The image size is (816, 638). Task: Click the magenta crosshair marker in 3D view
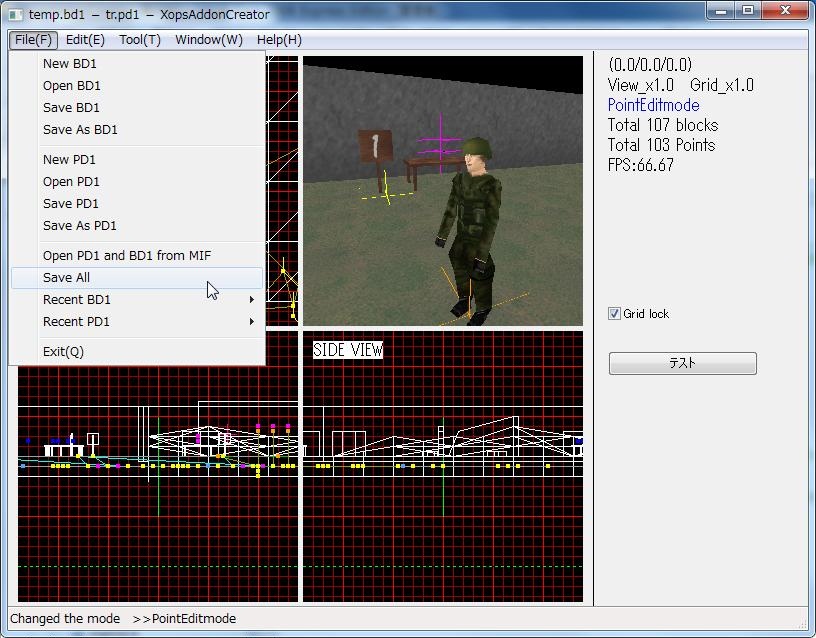[x=440, y=145]
